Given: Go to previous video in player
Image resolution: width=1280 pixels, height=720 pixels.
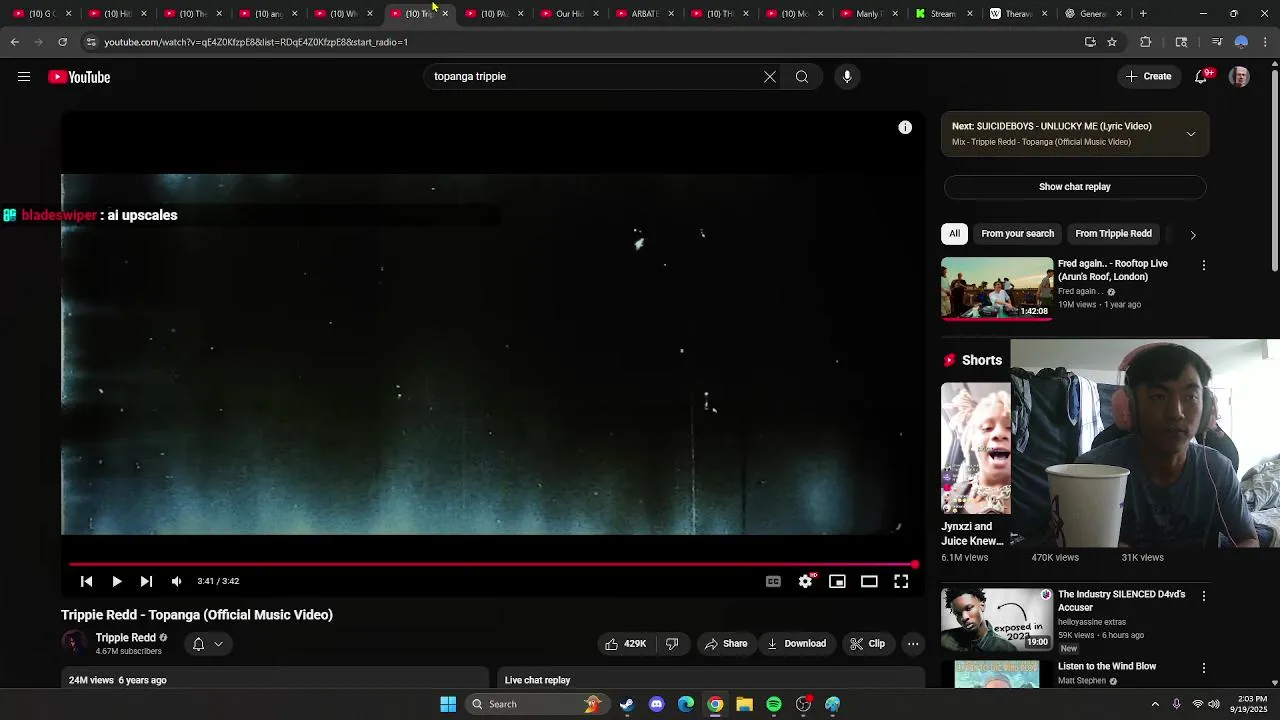Looking at the screenshot, I should [87, 581].
